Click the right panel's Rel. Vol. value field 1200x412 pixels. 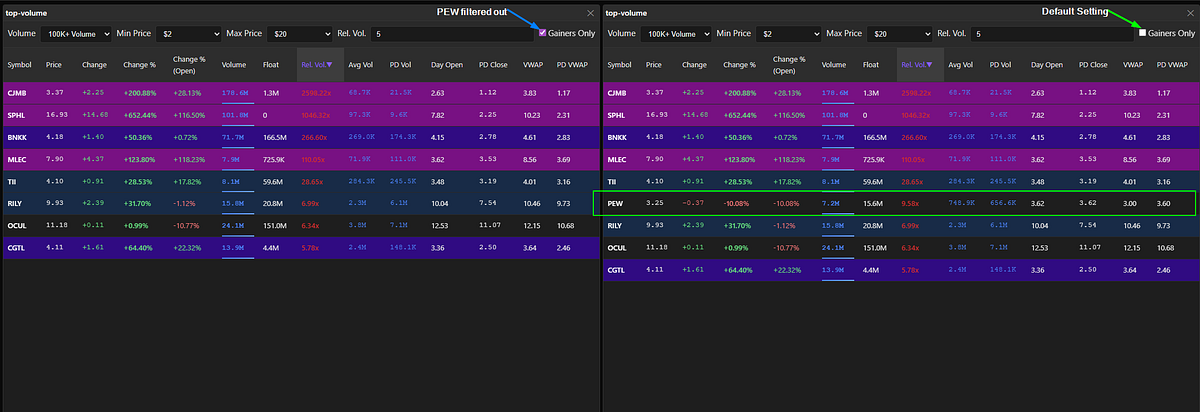coord(1050,33)
